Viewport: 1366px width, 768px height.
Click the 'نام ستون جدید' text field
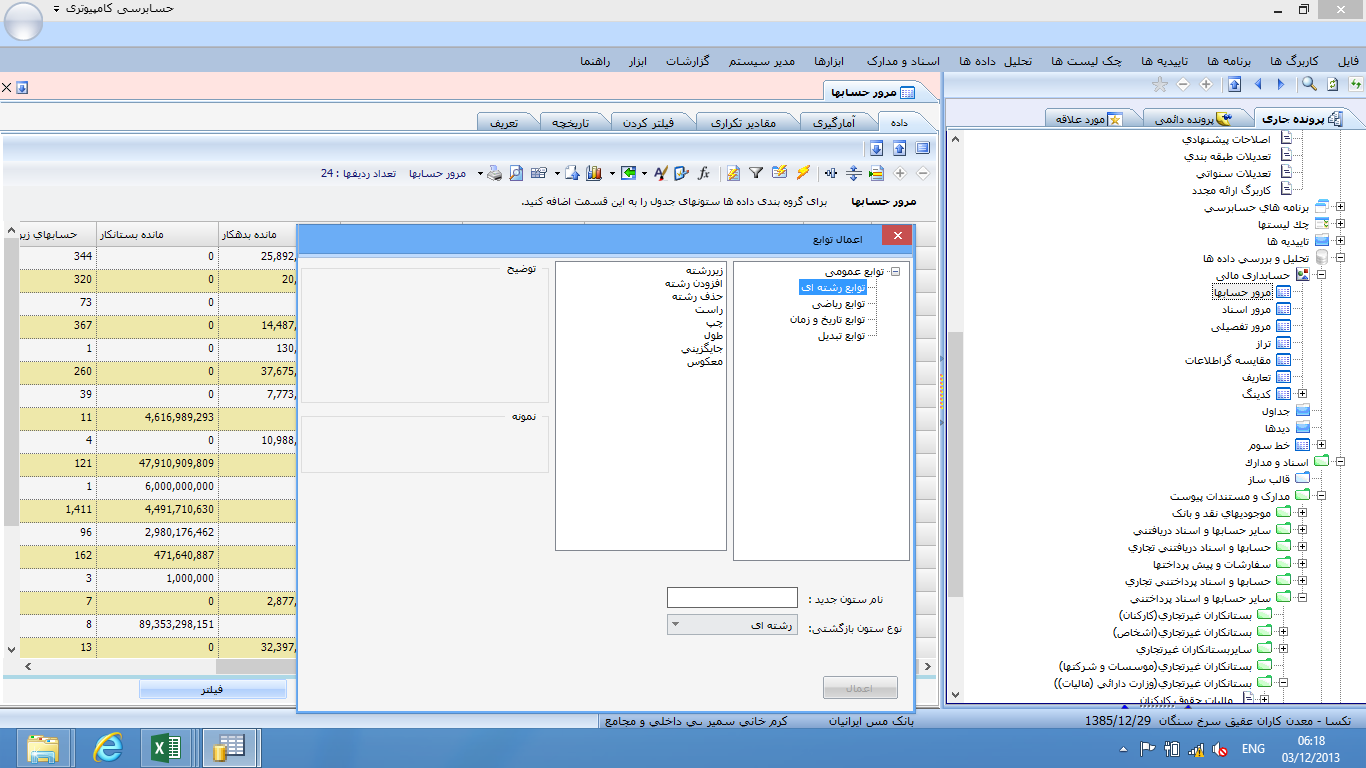(x=732, y=598)
